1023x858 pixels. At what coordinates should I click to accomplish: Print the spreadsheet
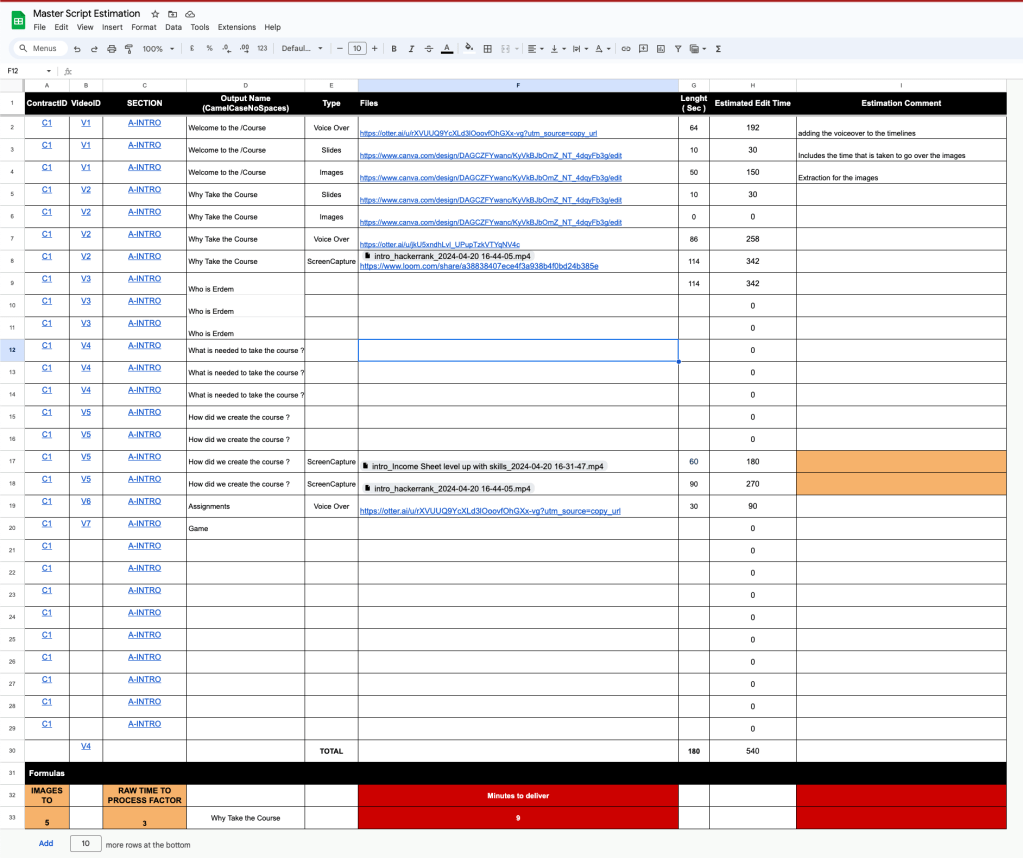(x=112, y=49)
